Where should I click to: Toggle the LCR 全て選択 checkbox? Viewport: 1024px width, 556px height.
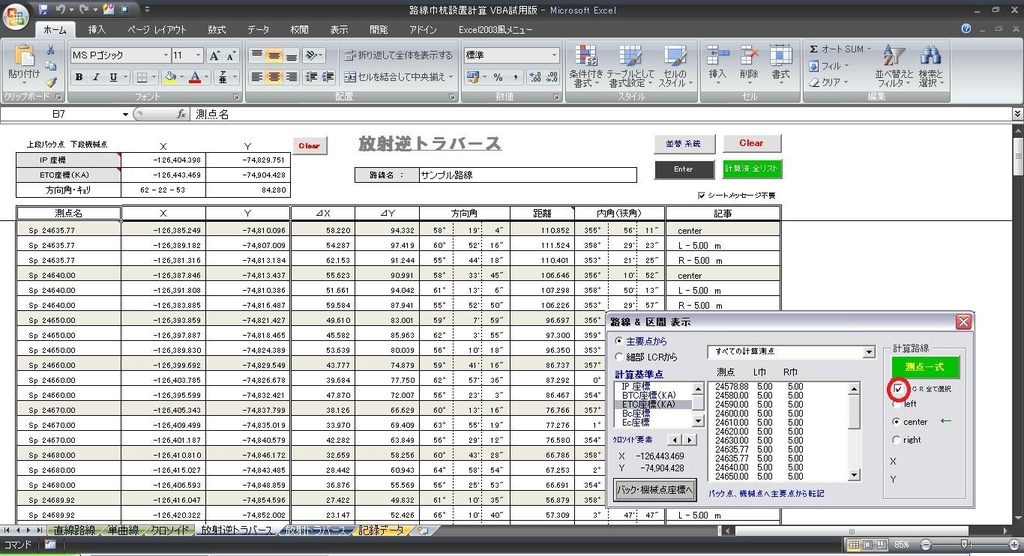[899, 389]
